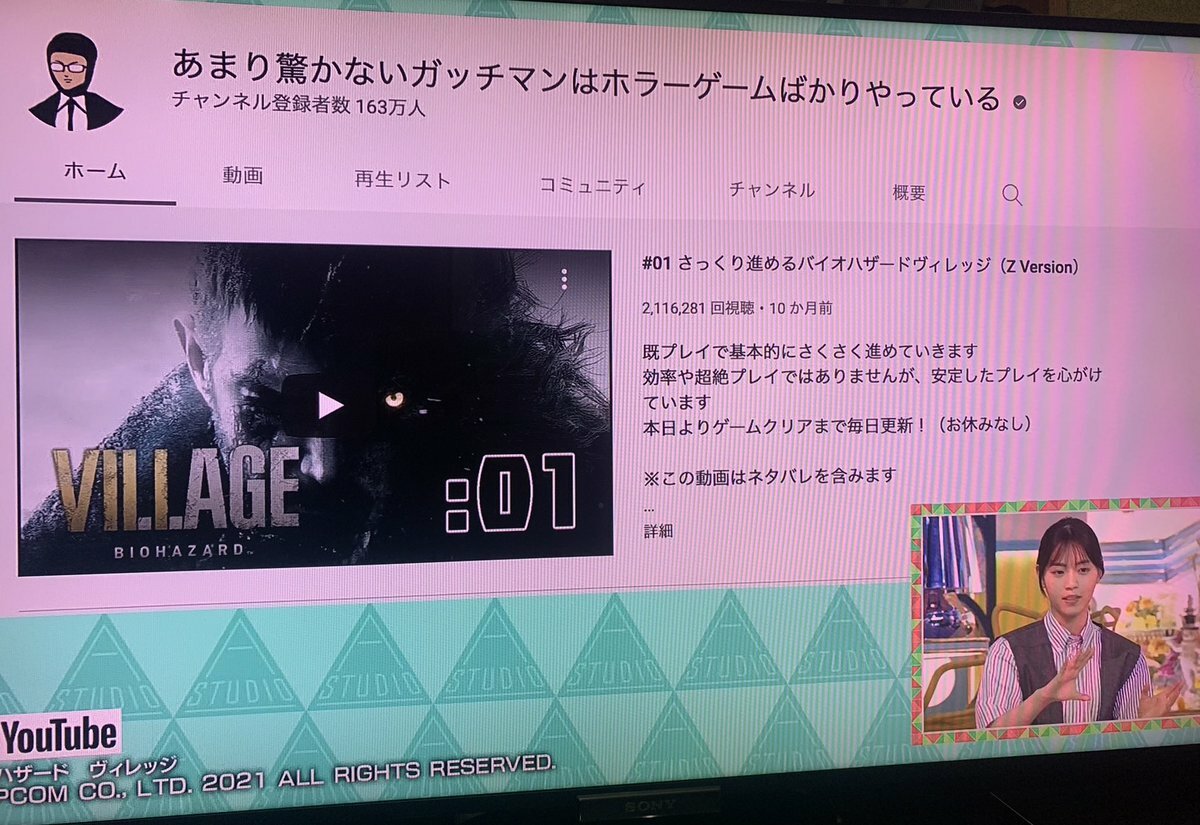
Task: Click subscriber count チャンネル登録者数 163万人
Action: pos(299,102)
